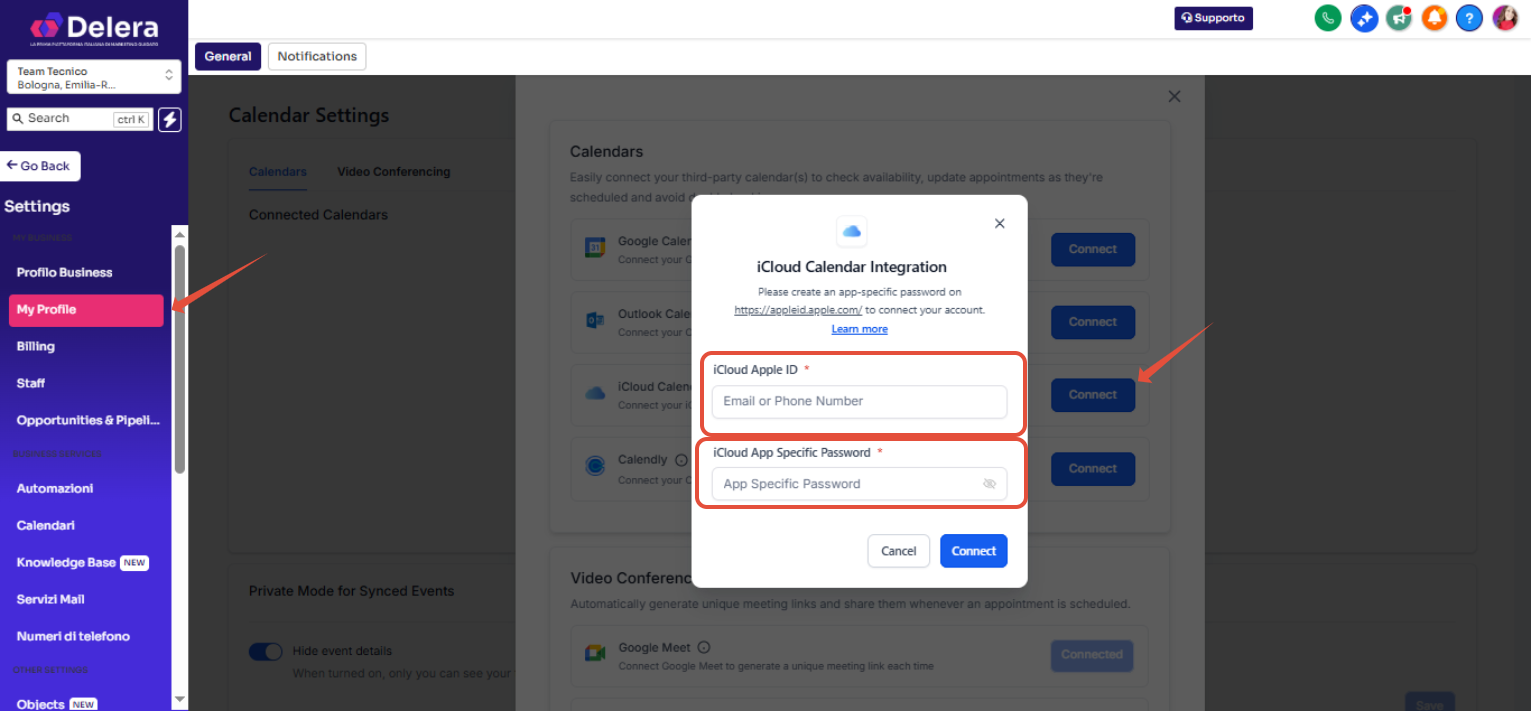The width and height of the screenshot is (1531, 711).
Task: Connect Google Calendar
Action: coord(1093,249)
